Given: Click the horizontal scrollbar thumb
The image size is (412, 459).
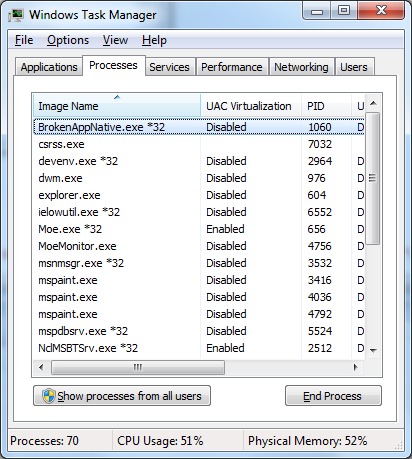Looking at the screenshot, I should click(138, 367).
